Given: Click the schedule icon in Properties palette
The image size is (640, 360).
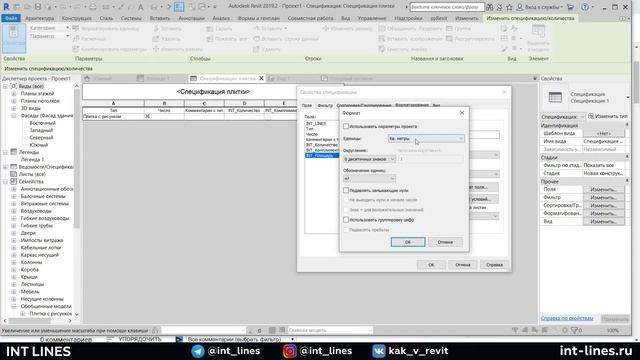Looking at the screenshot, I should [555, 97].
